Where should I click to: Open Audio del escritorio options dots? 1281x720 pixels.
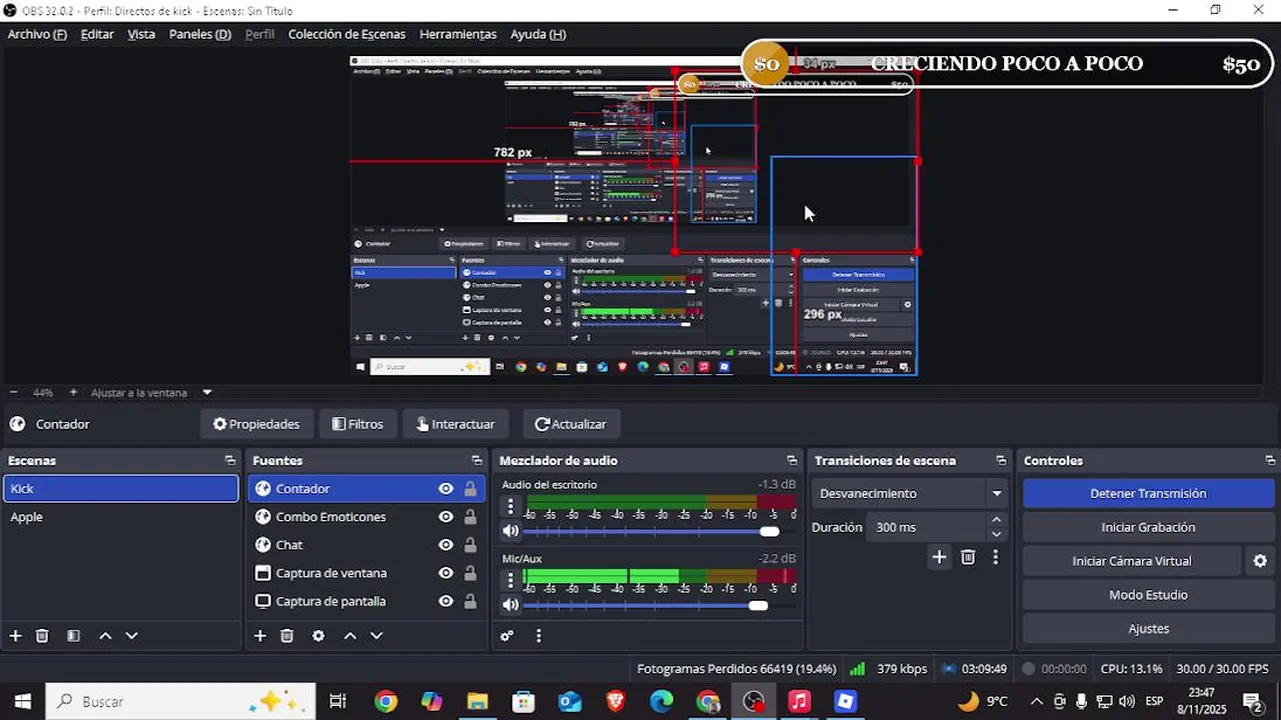point(510,507)
